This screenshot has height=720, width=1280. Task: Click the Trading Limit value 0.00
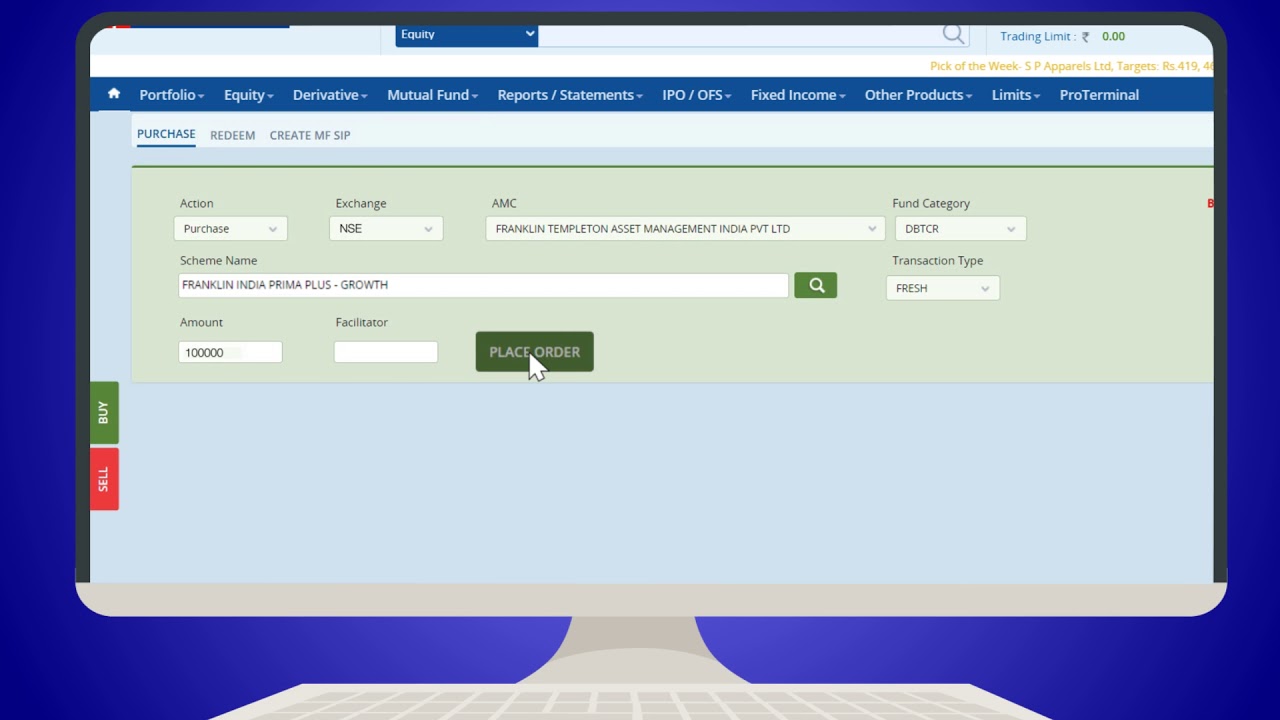coord(1113,36)
